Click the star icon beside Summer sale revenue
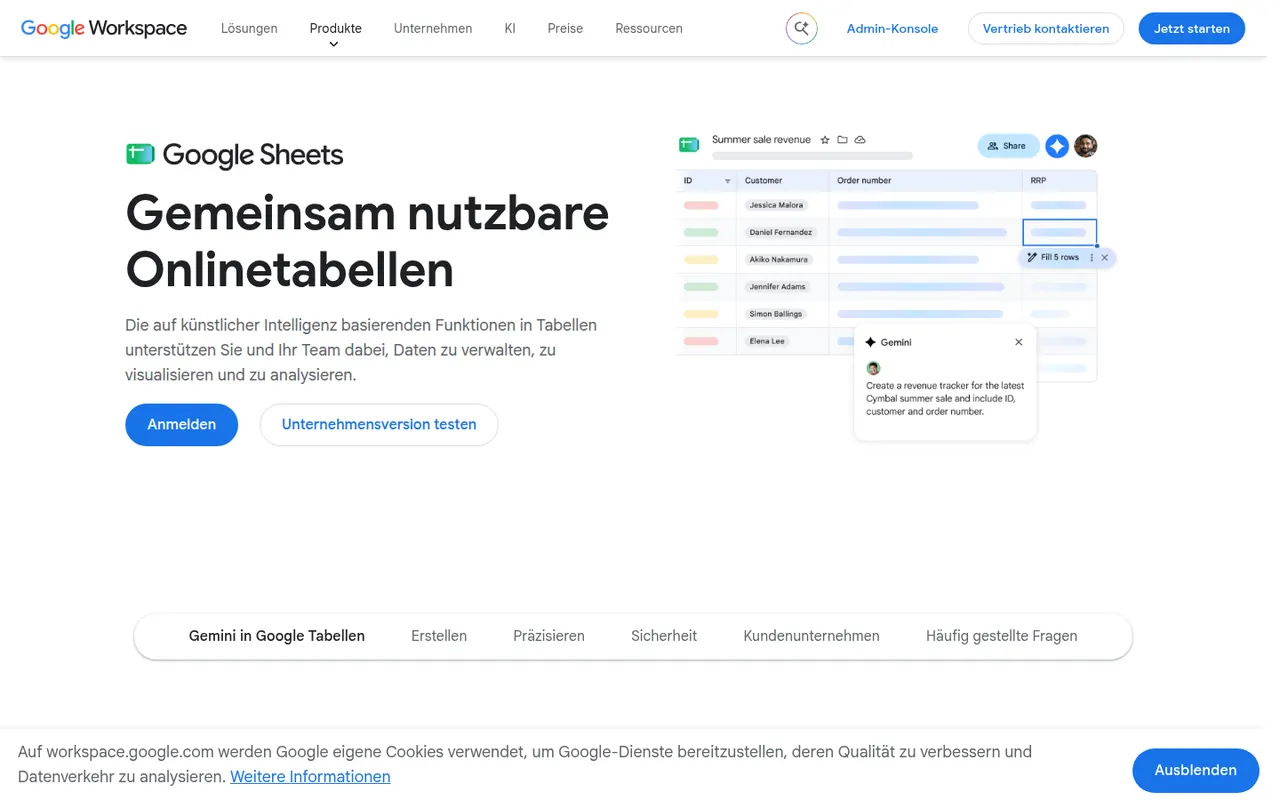This screenshot has height=800, width=1280. tap(825, 140)
